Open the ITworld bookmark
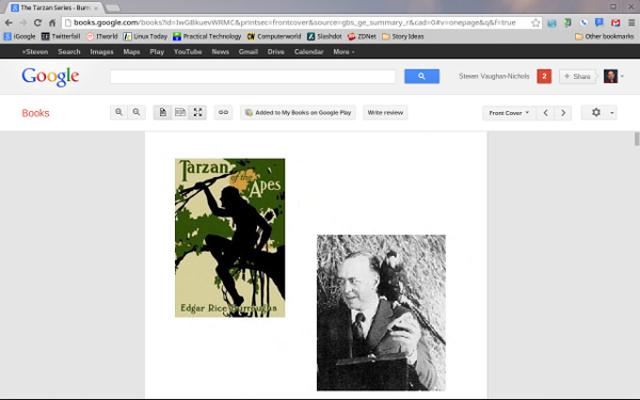 tap(102, 37)
